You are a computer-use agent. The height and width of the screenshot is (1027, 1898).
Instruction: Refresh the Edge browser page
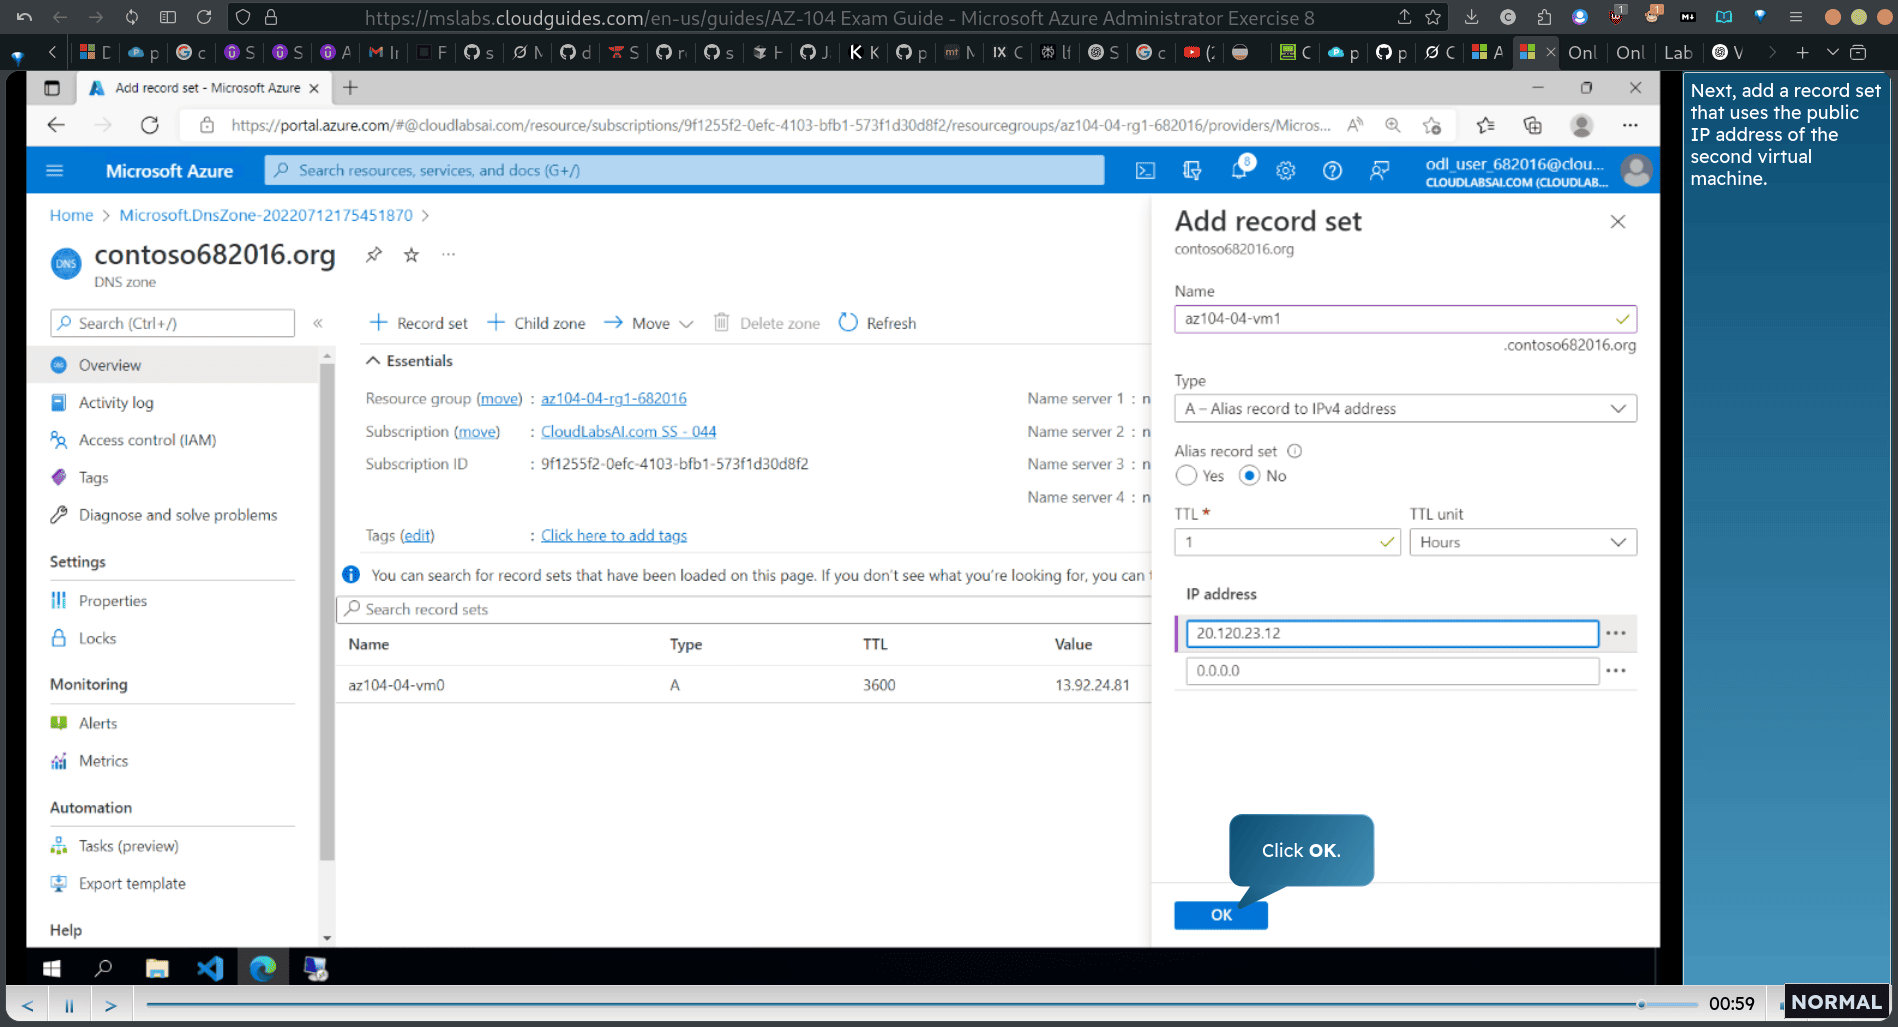pyautogui.click(x=150, y=125)
